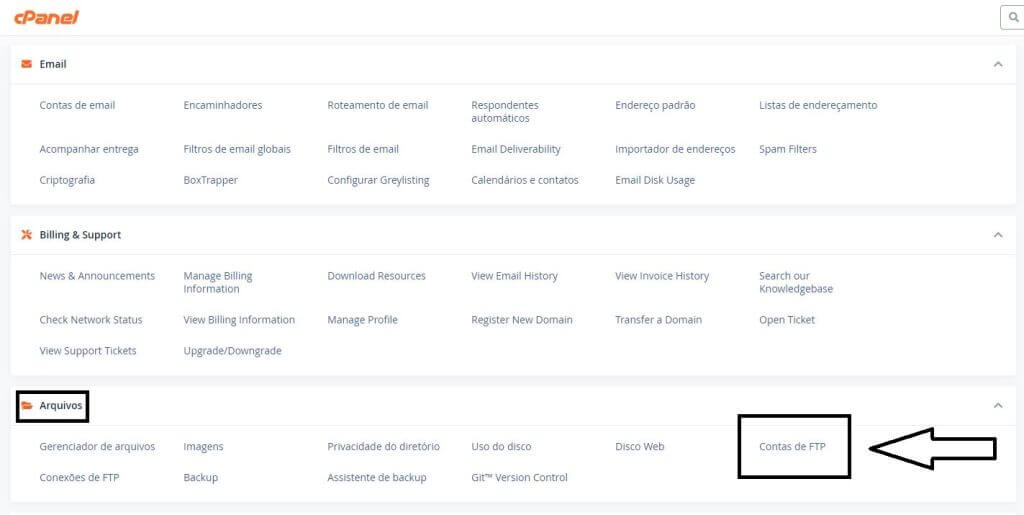Click the Billing & Support section icon
The width and height of the screenshot is (1024, 515).
tap(26, 235)
